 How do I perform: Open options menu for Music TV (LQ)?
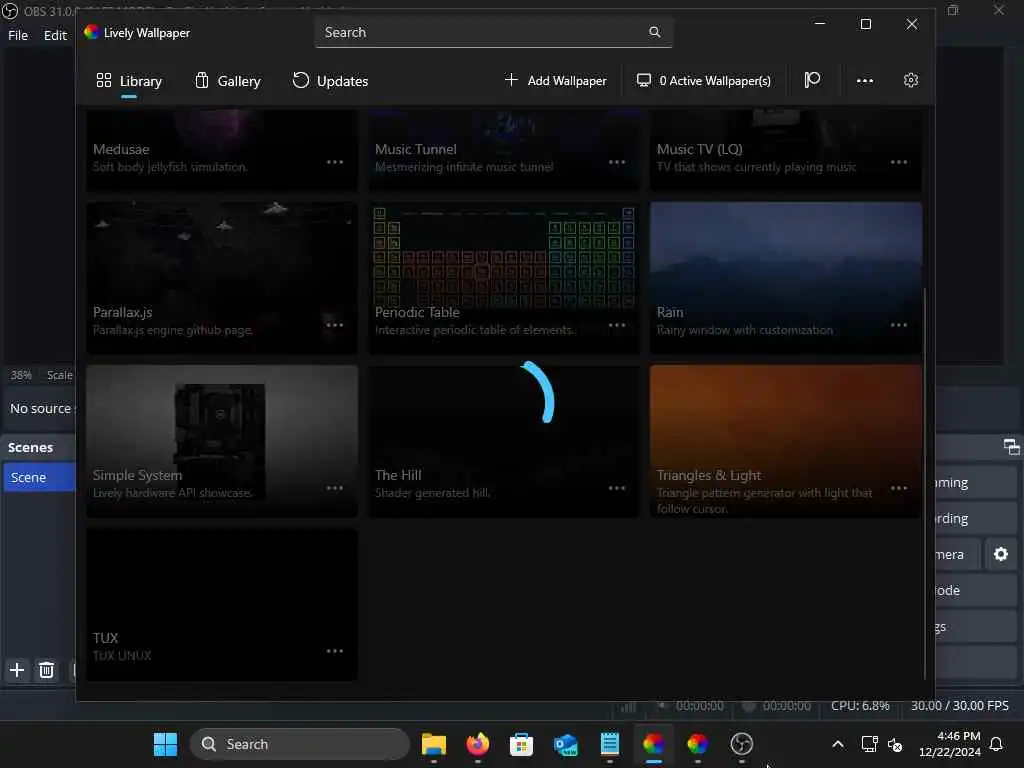point(899,162)
